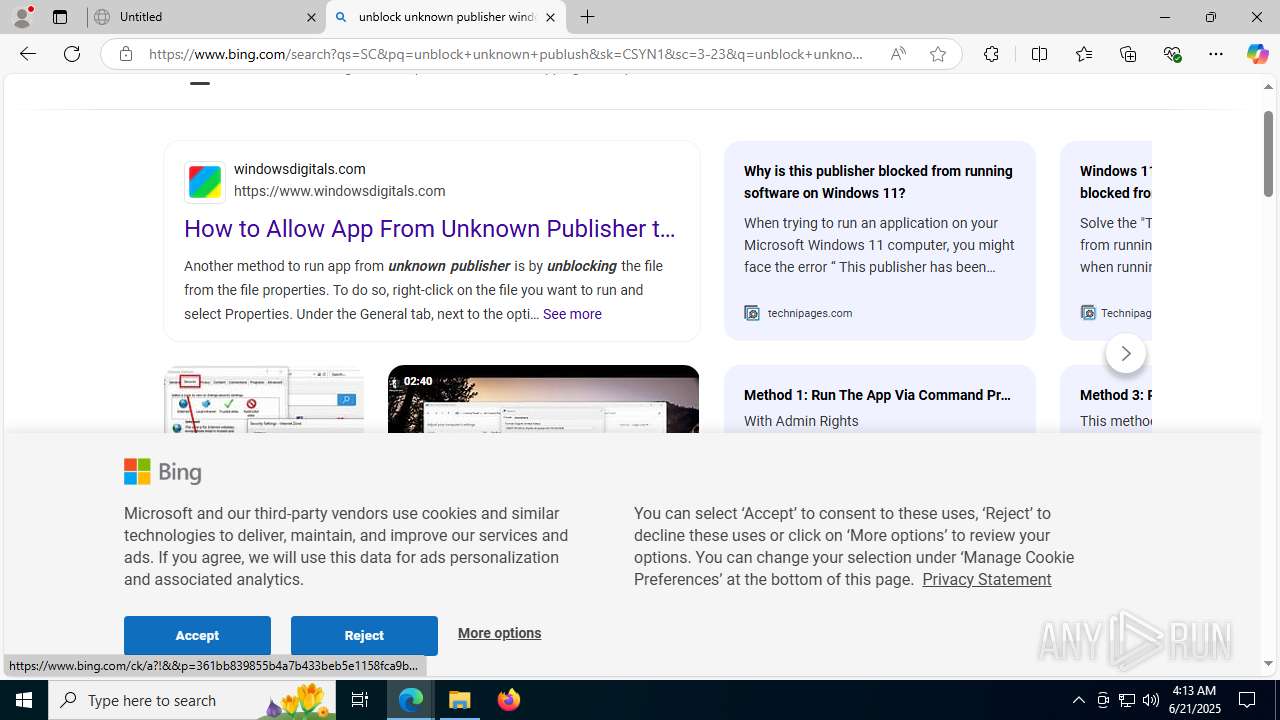The image size is (1280, 720).
Task: Reject Bing cookies
Action: (x=364, y=635)
